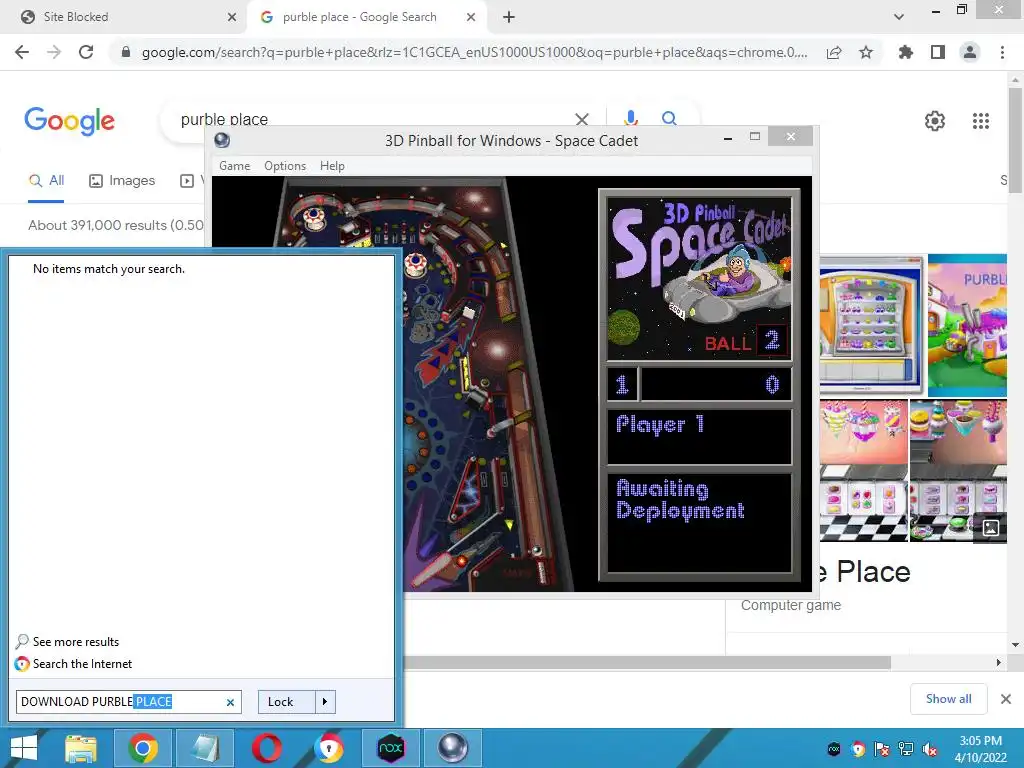This screenshot has height=768, width=1024.
Task: Click the Chrome address bar URL
Action: coord(474,52)
